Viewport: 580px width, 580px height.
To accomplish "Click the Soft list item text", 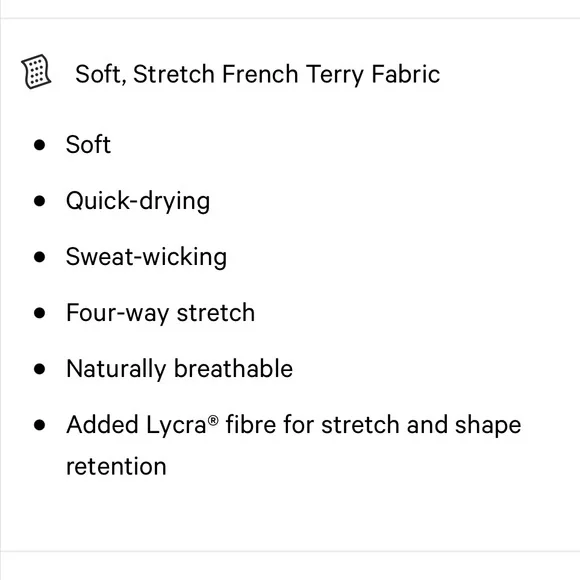I will [x=88, y=144].
